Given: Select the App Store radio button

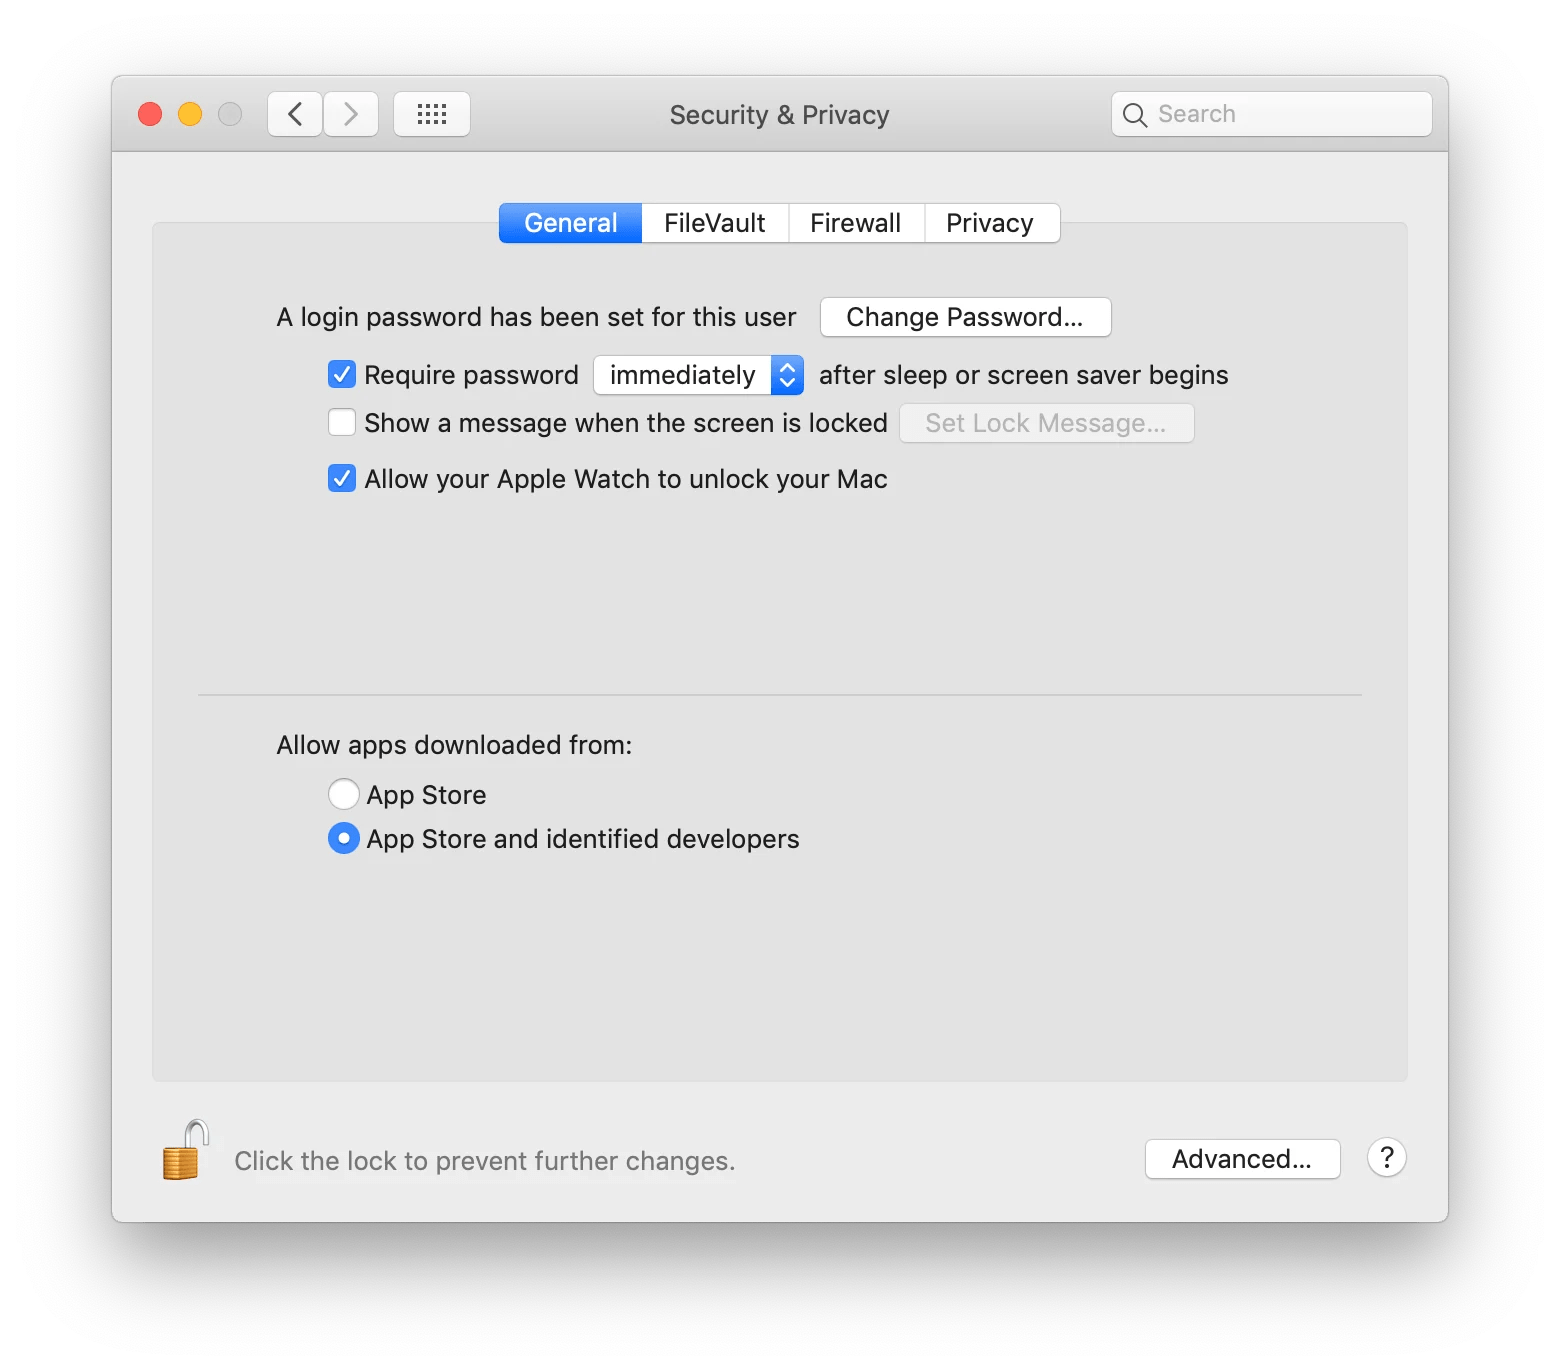Looking at the screenshot, I should click(x=343, y=793).
